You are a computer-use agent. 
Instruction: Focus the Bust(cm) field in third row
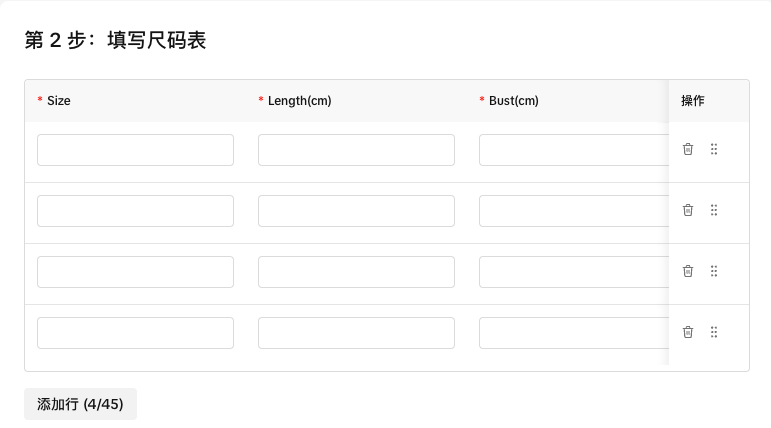572,272
